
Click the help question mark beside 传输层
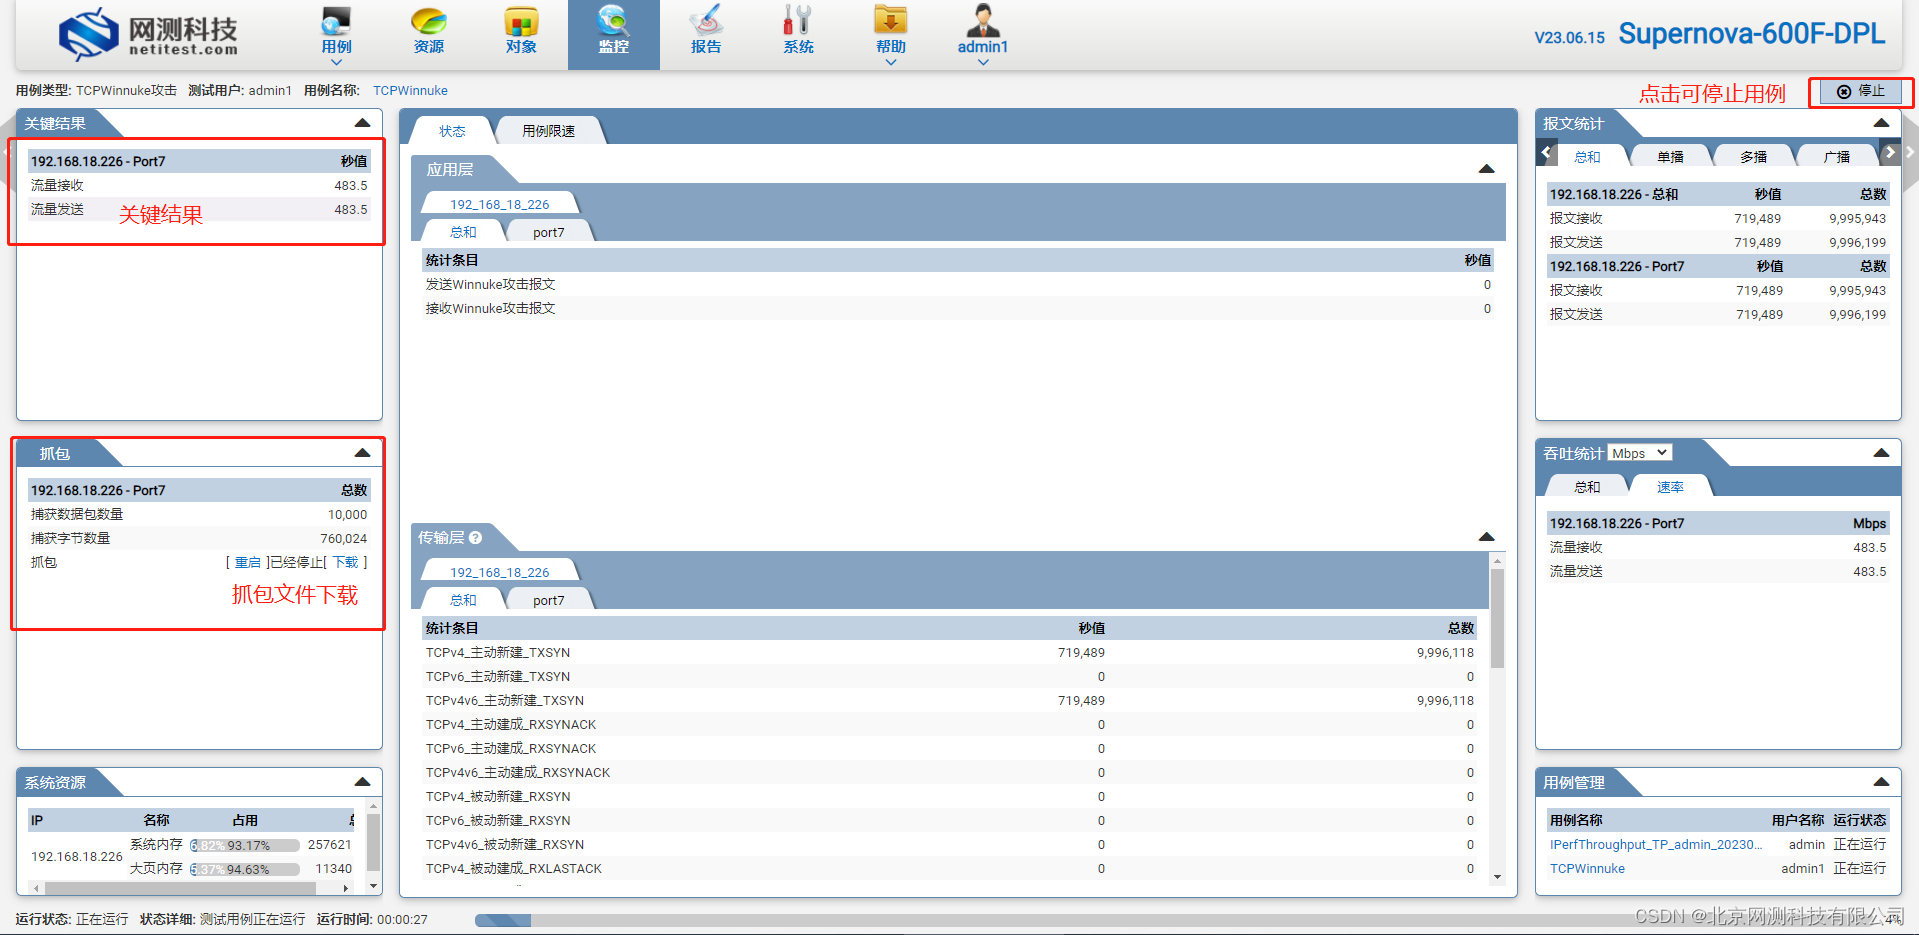pyautogui.click(x=476, y=538)
